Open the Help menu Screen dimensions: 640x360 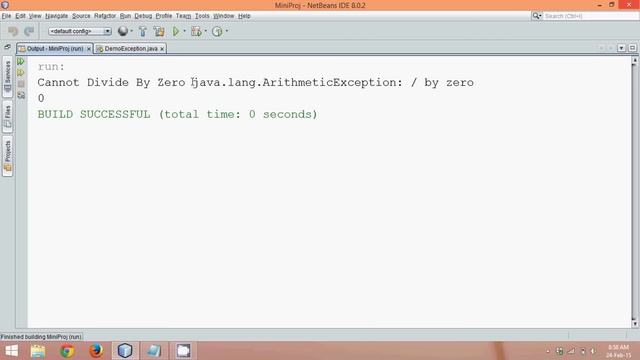[244, 16]
